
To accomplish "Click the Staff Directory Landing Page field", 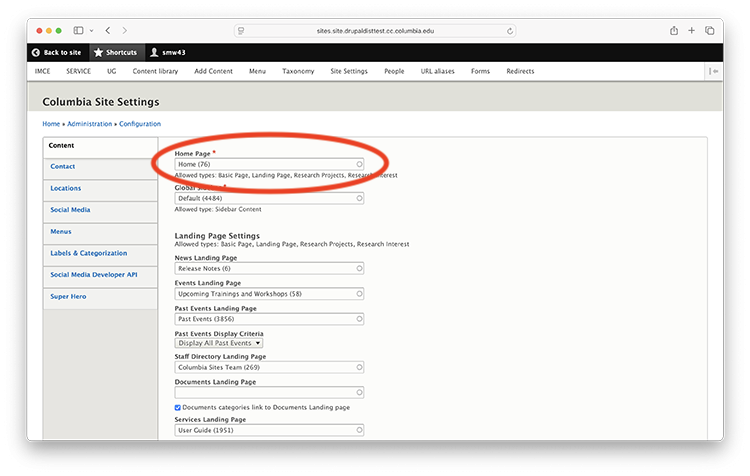I will pyautogui.click(x=269, y=367).
